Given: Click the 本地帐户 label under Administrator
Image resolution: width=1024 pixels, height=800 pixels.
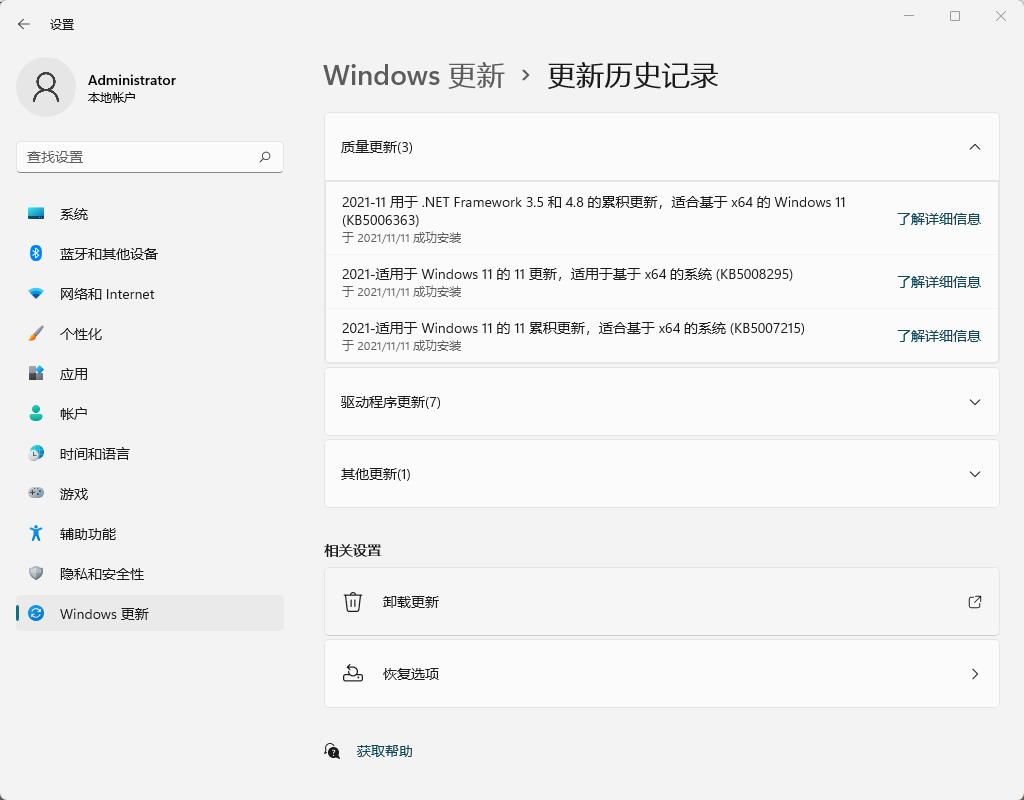Looking at the screenshot, I should point(112,97).
